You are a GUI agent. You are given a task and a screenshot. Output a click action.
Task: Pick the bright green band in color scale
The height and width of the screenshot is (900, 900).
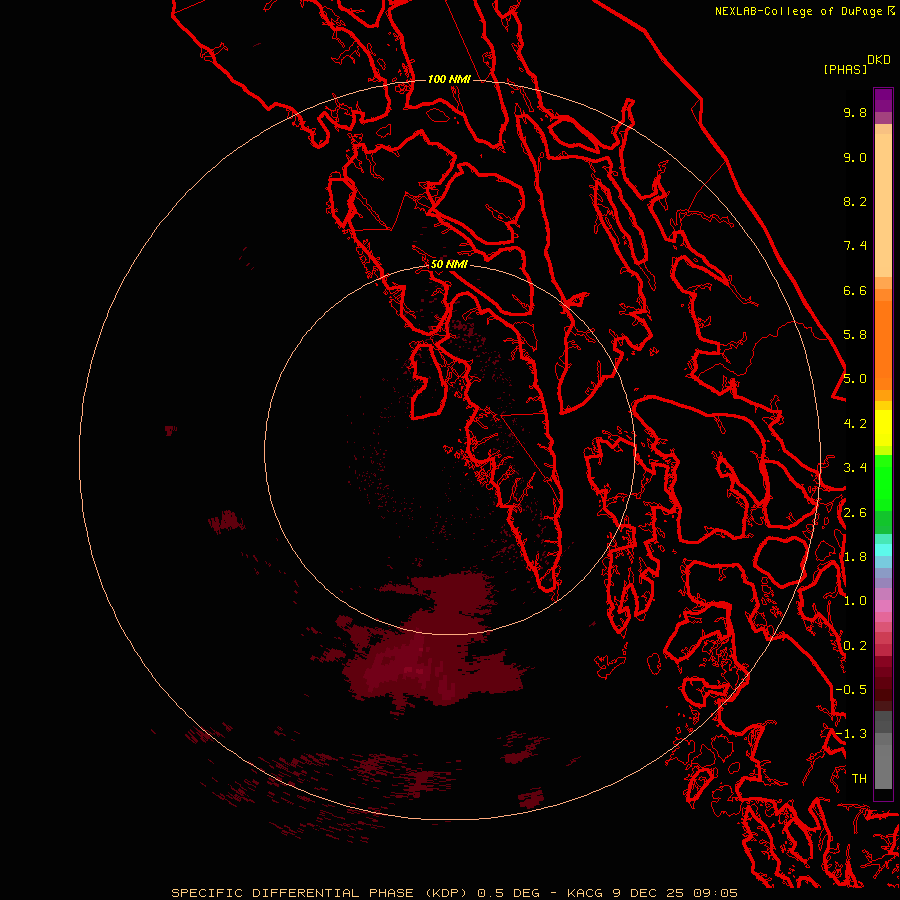point(883,483)
